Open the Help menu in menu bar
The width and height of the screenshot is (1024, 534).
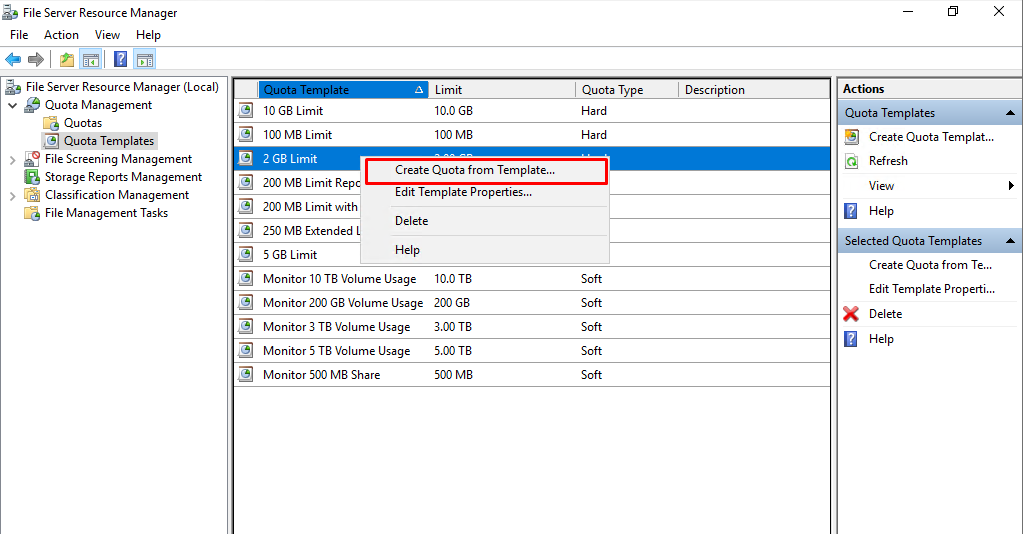coord(148,35)
